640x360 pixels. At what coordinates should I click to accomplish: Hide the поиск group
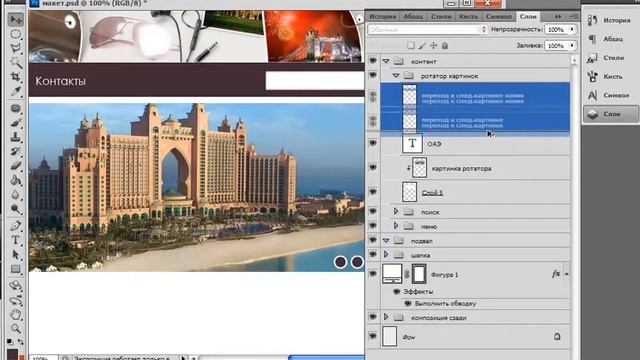pos(373,211)
